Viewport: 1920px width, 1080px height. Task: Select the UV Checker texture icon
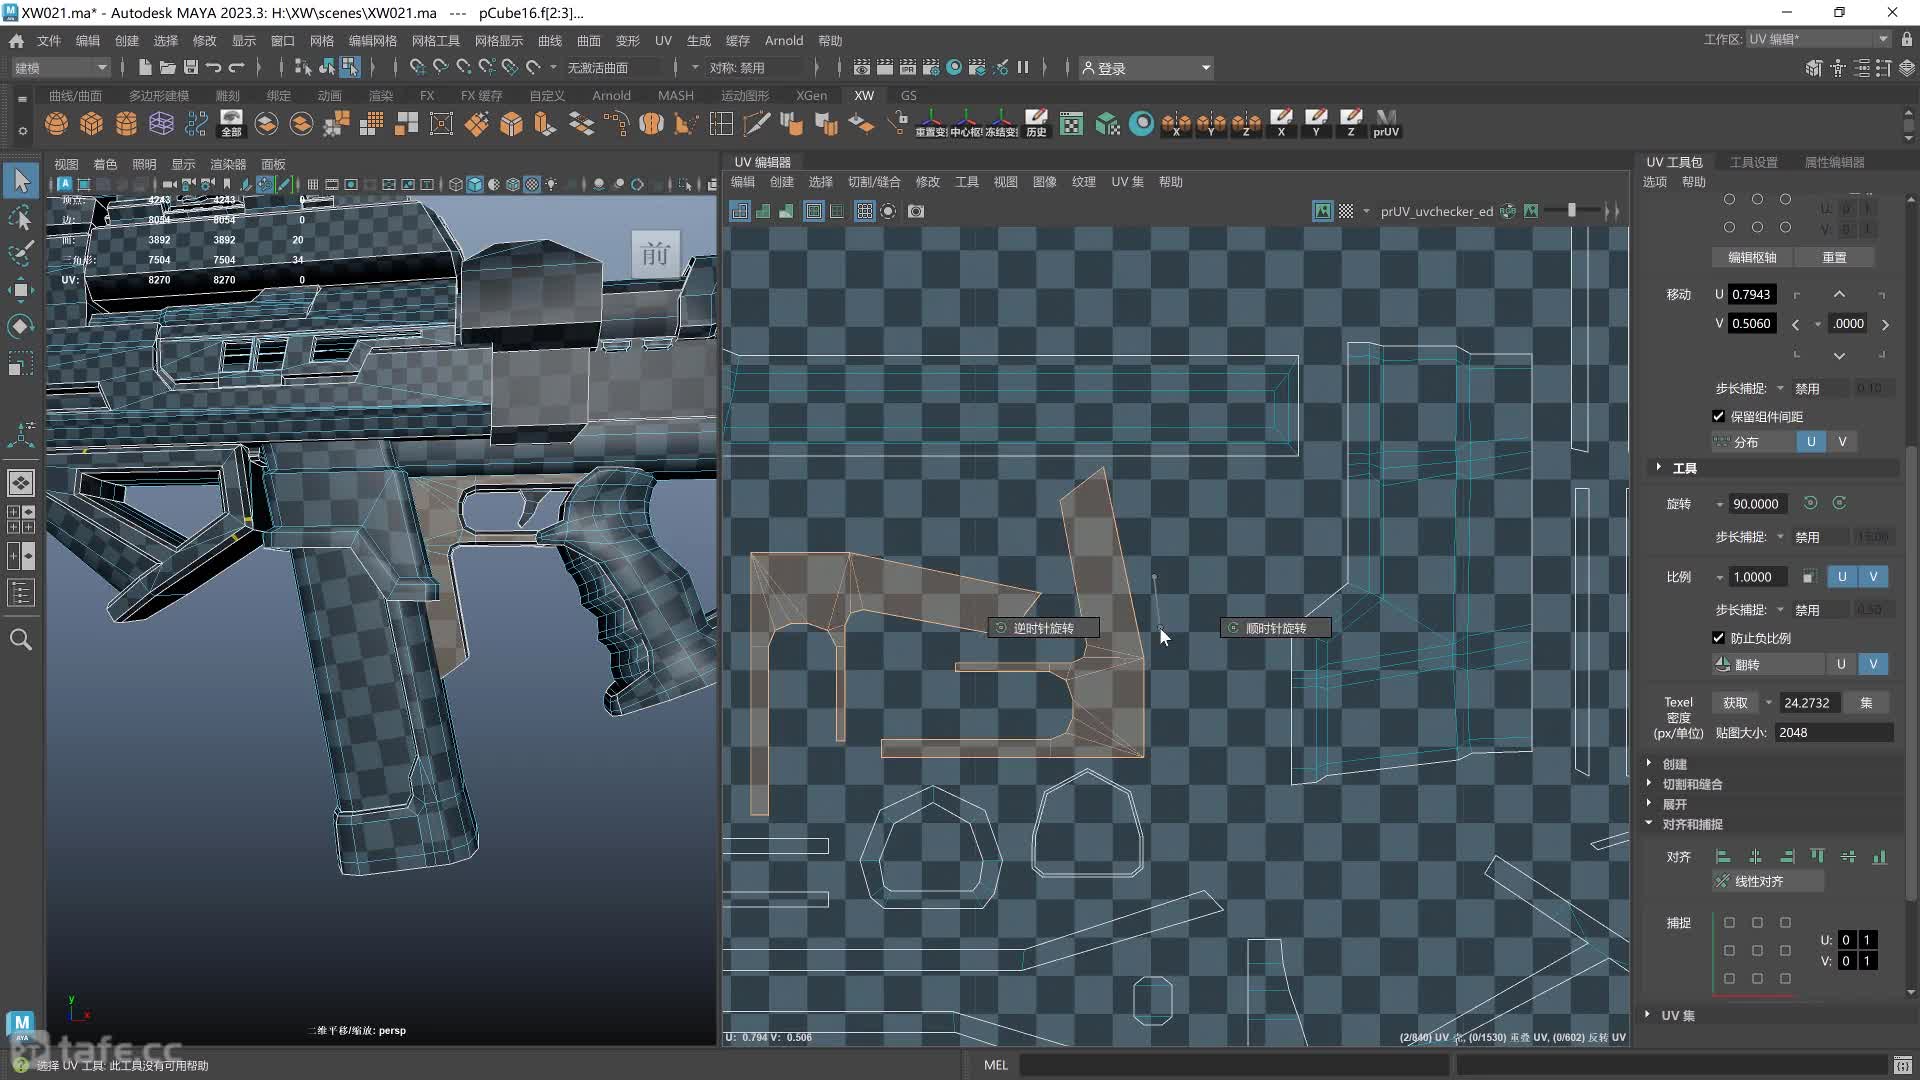tap(1344, 211)
